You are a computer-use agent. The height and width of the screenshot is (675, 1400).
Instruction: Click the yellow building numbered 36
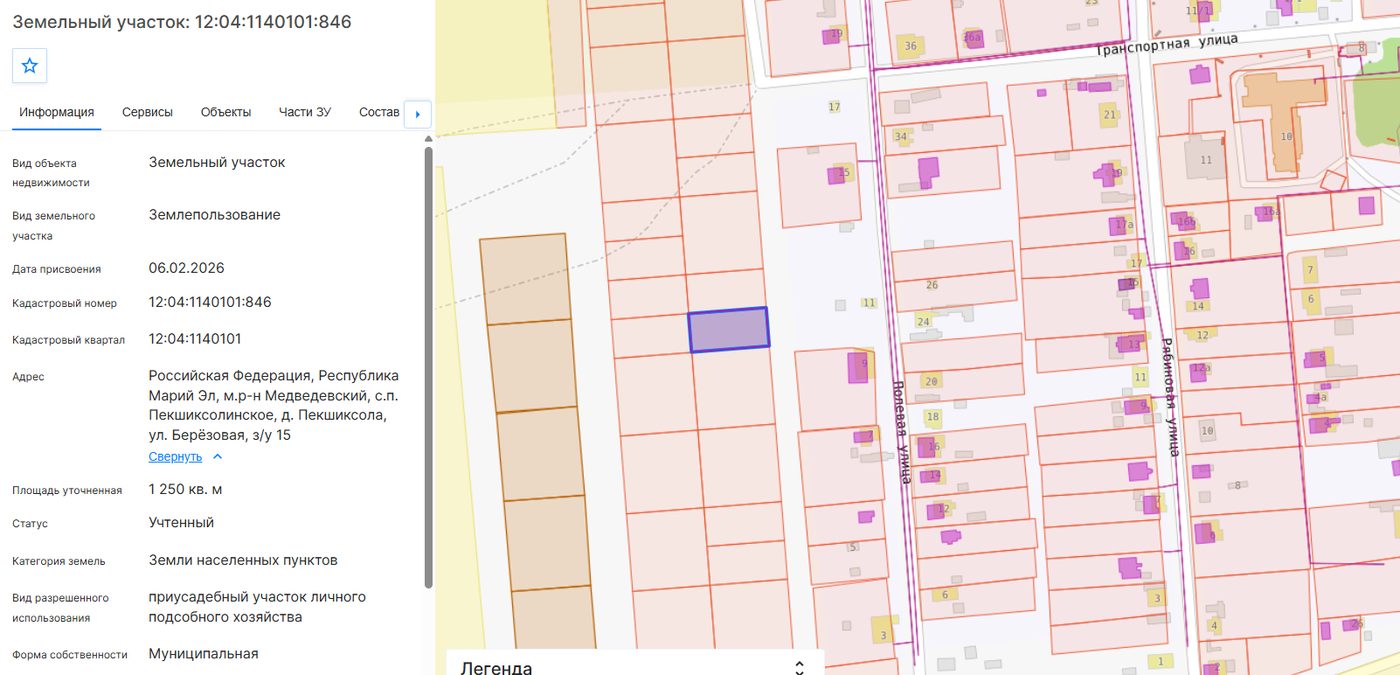coord(910,46)
